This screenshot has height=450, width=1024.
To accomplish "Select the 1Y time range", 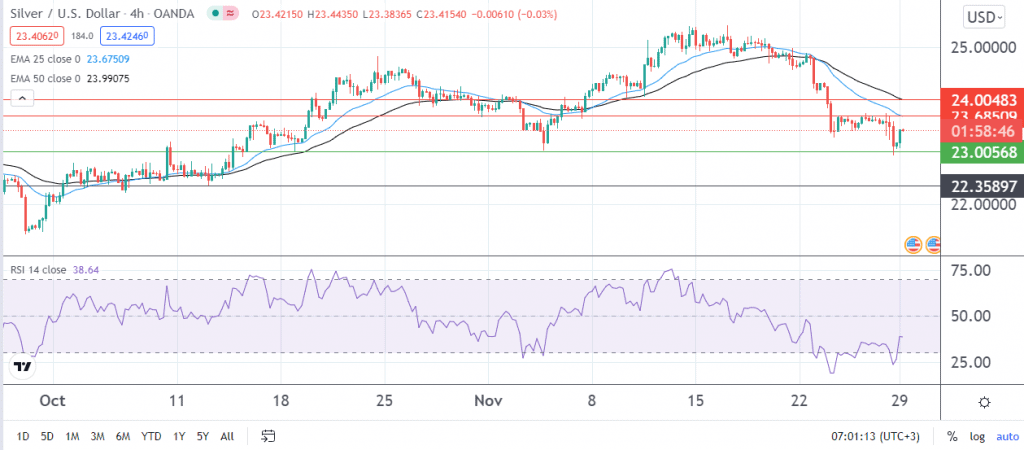I will click(x=178, y=436).
